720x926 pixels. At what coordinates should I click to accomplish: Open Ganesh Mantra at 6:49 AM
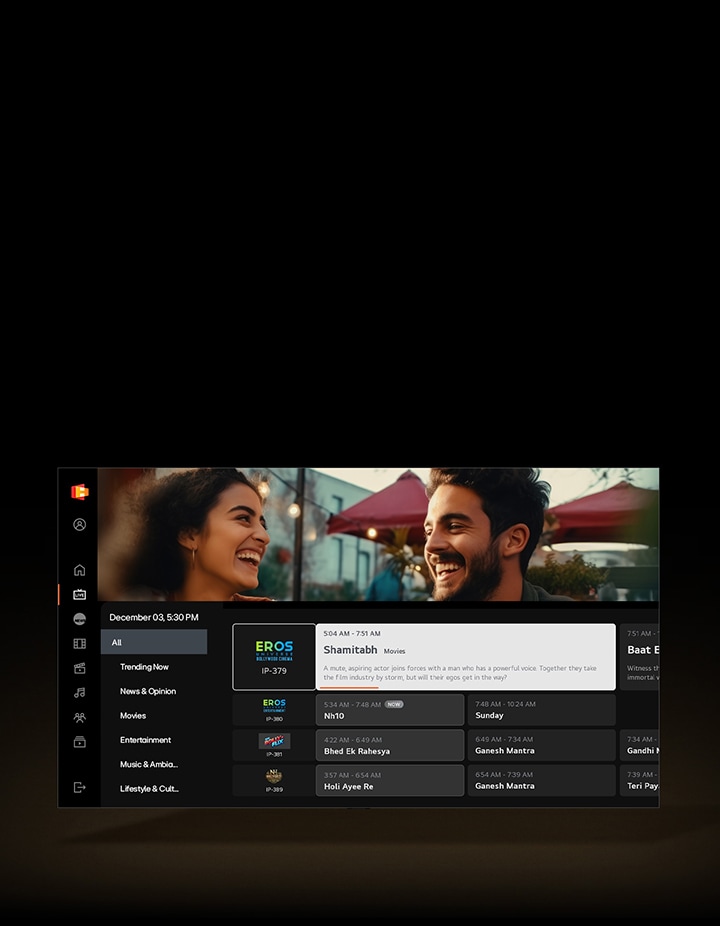coord(542,745)
